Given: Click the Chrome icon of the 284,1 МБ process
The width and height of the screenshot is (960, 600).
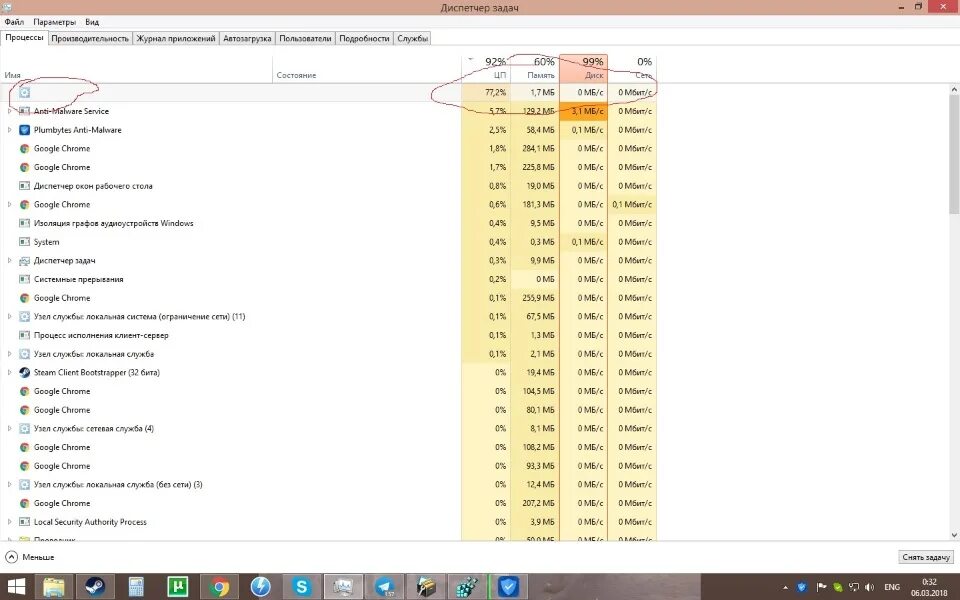Looking at the screenshot, I should click(24, 149).
